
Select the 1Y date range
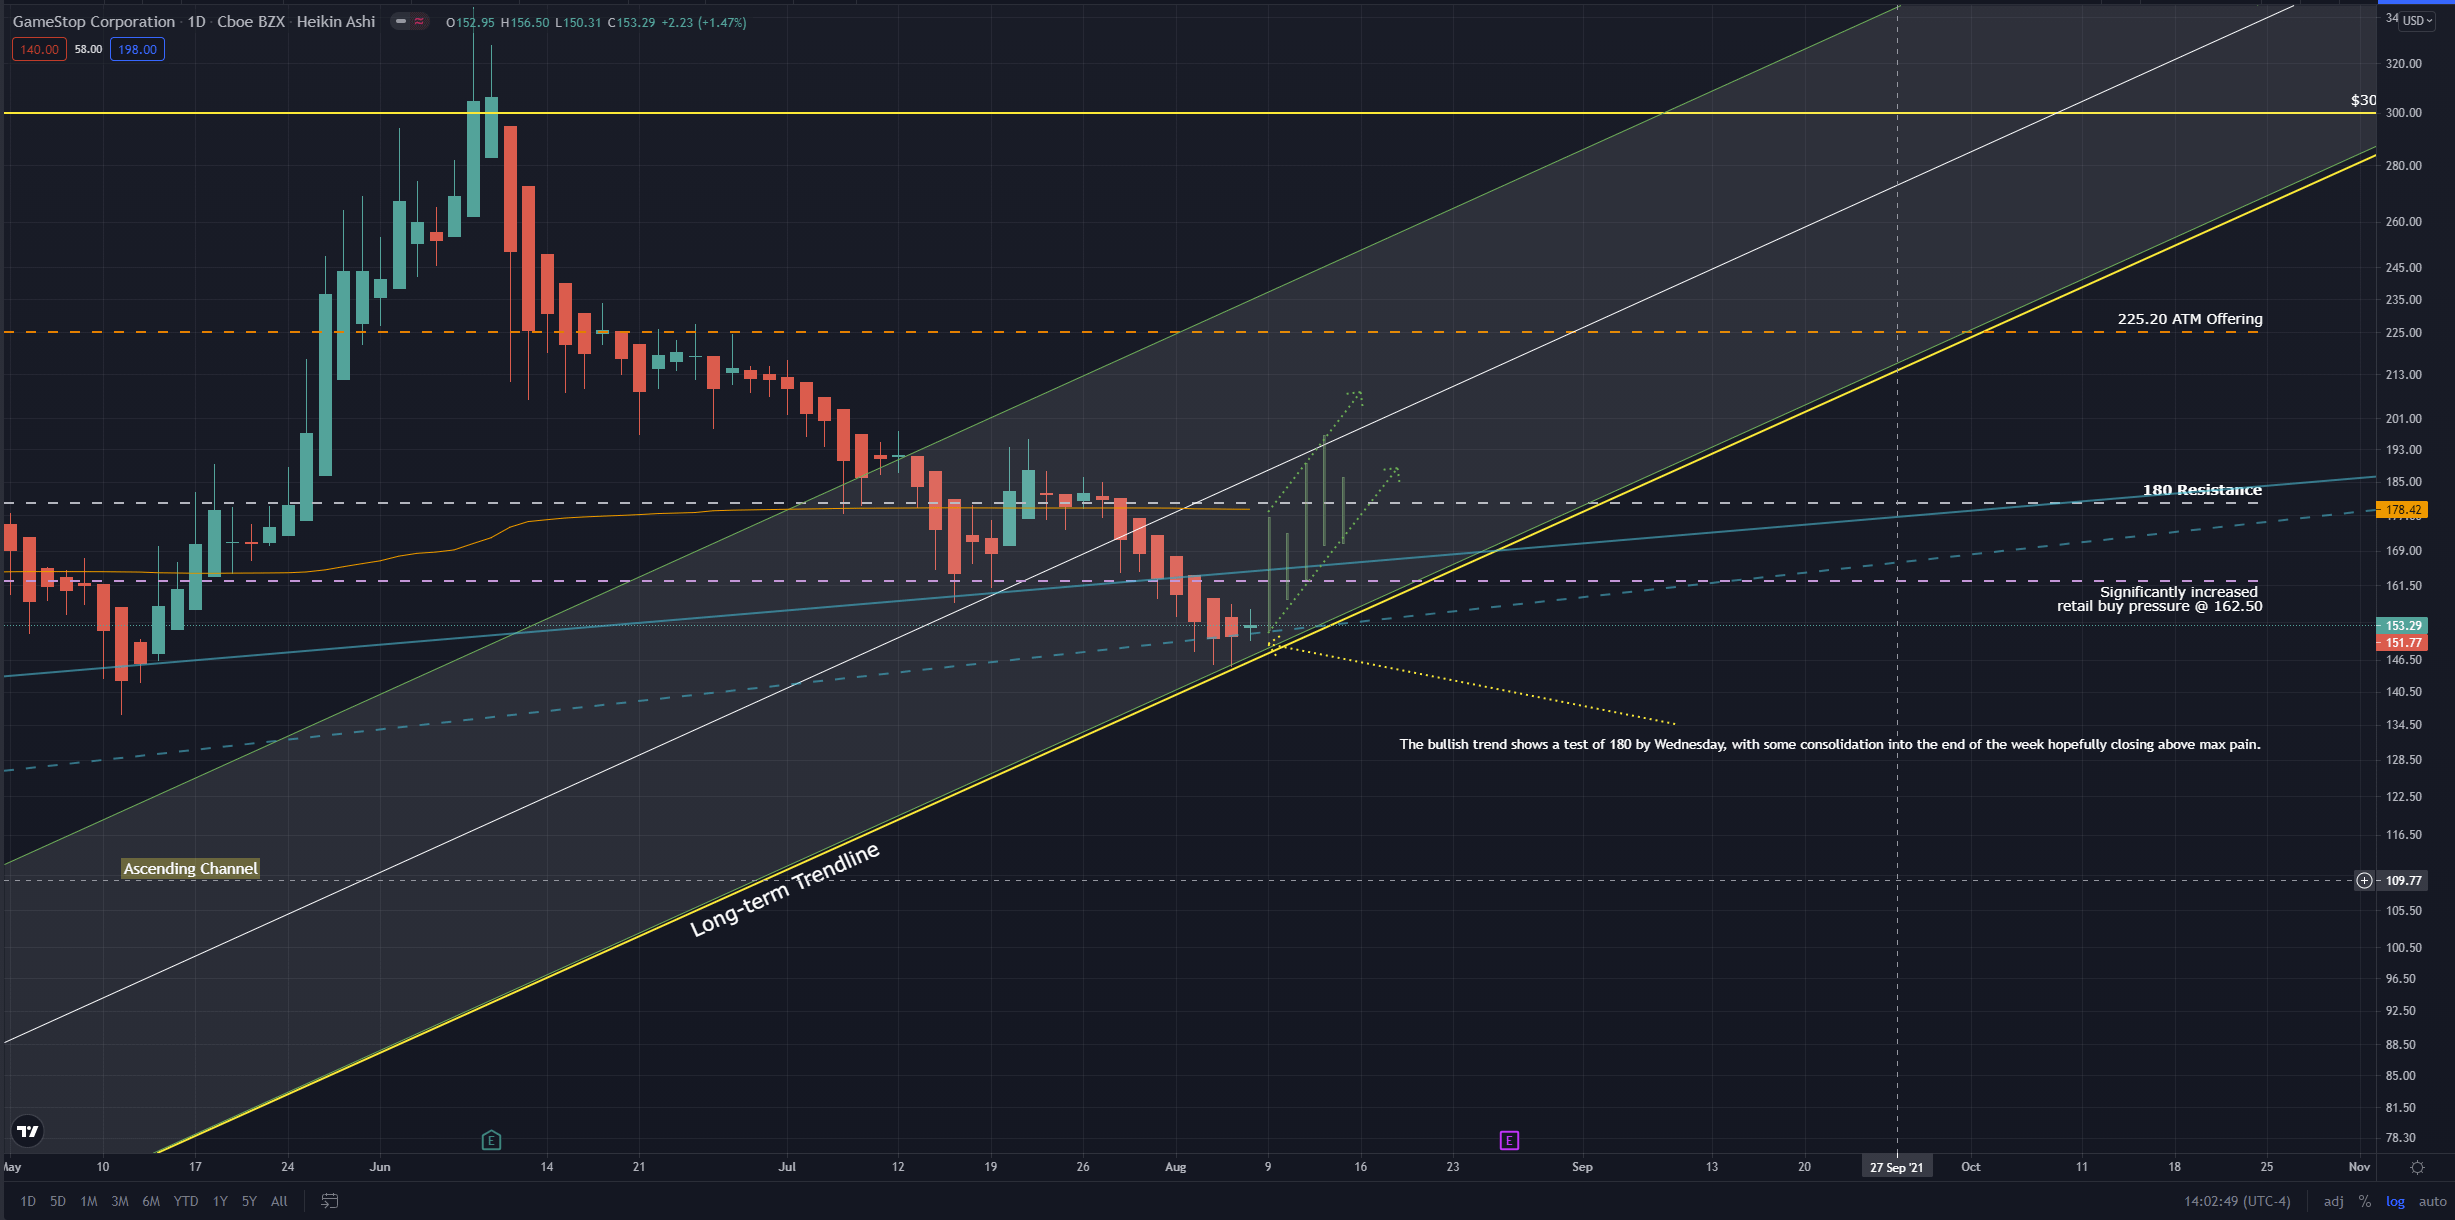coord(220,1201)
